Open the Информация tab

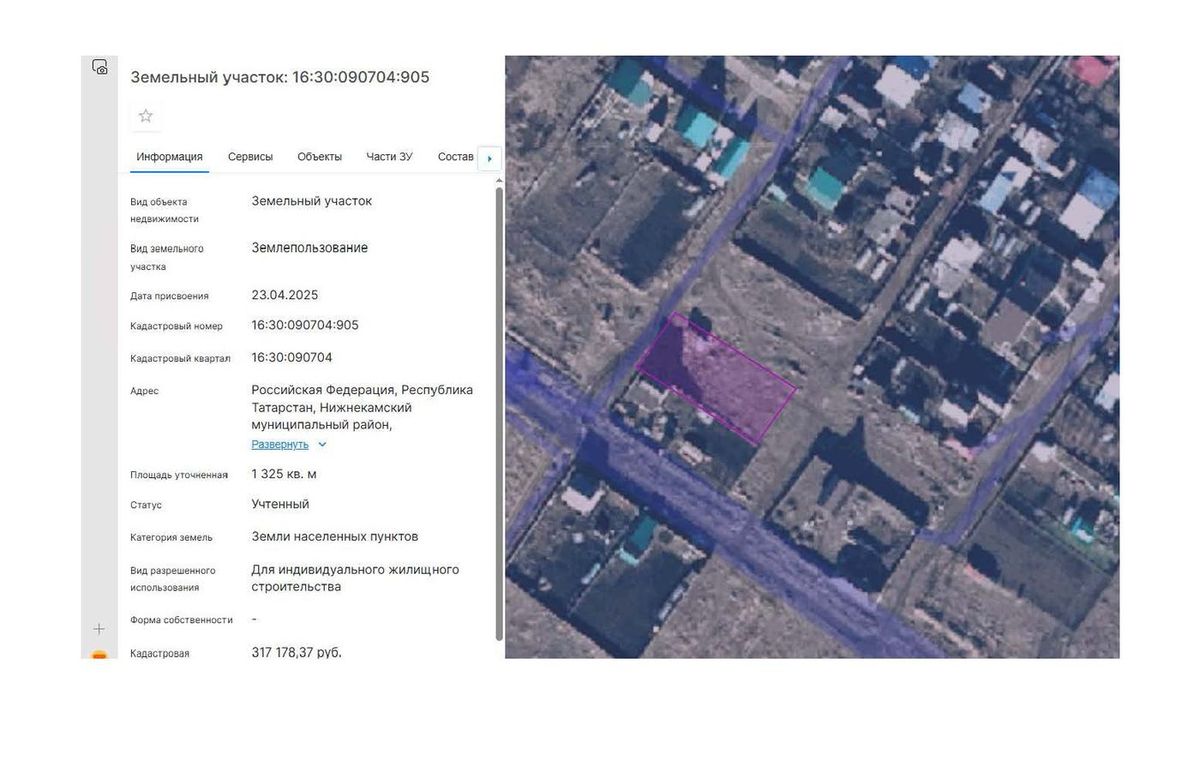pyautogui.click(x=170, y=157)
